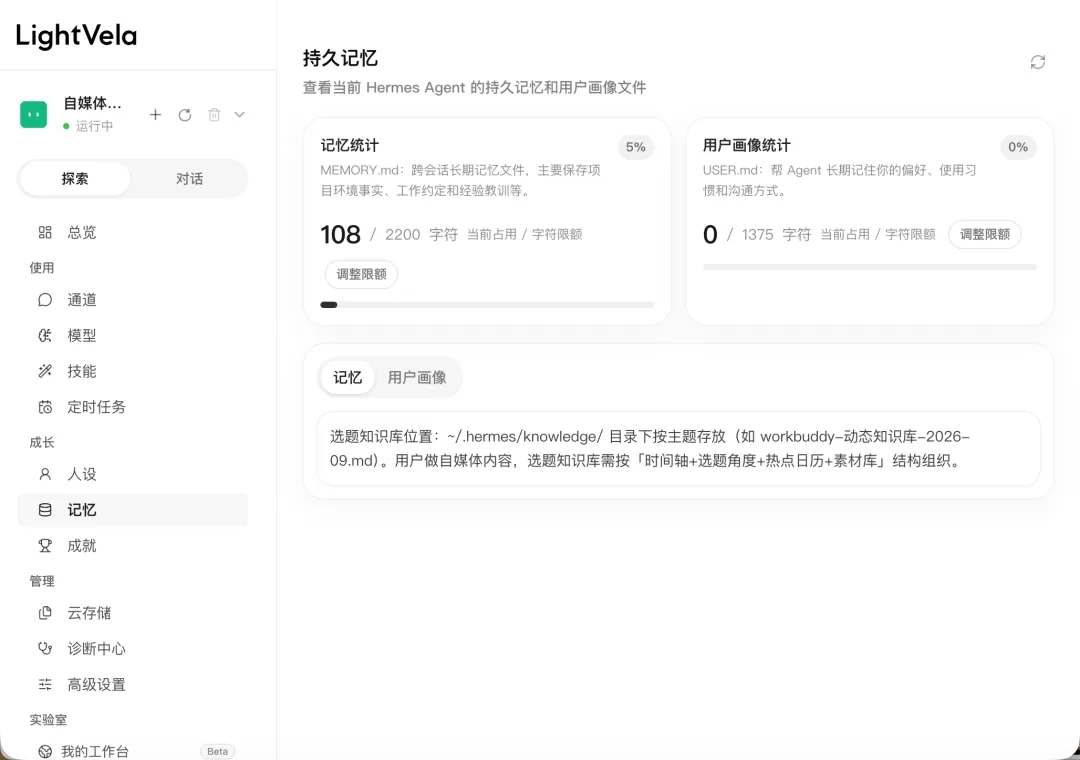Click the 成就 trophy icon
Viewport: 1080px width, 760px height.
(x=45, y=546)
